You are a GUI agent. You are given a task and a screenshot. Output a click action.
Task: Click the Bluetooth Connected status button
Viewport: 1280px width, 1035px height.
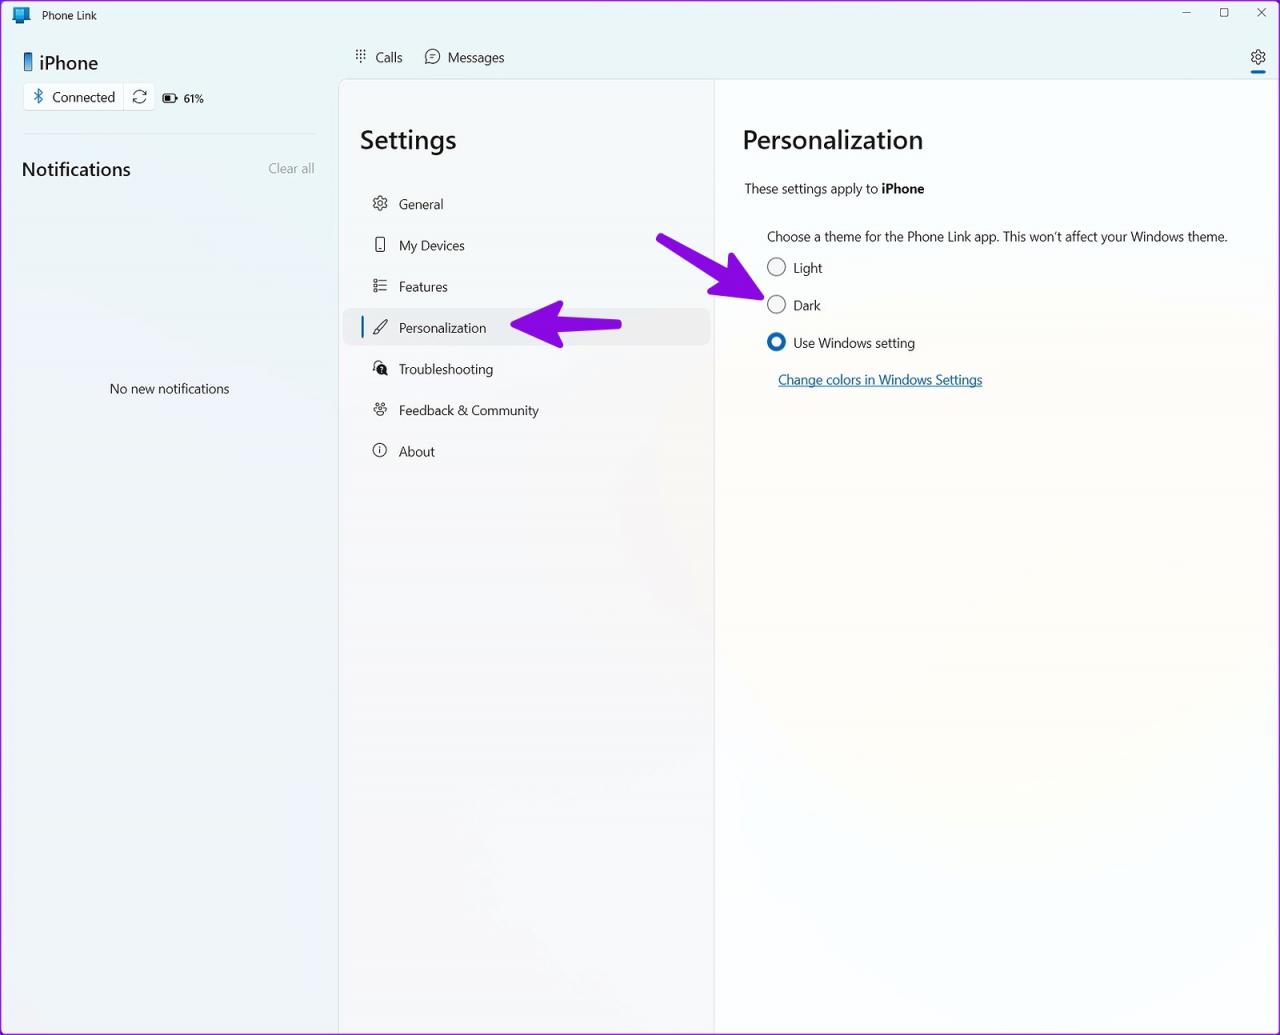[74, 97]
